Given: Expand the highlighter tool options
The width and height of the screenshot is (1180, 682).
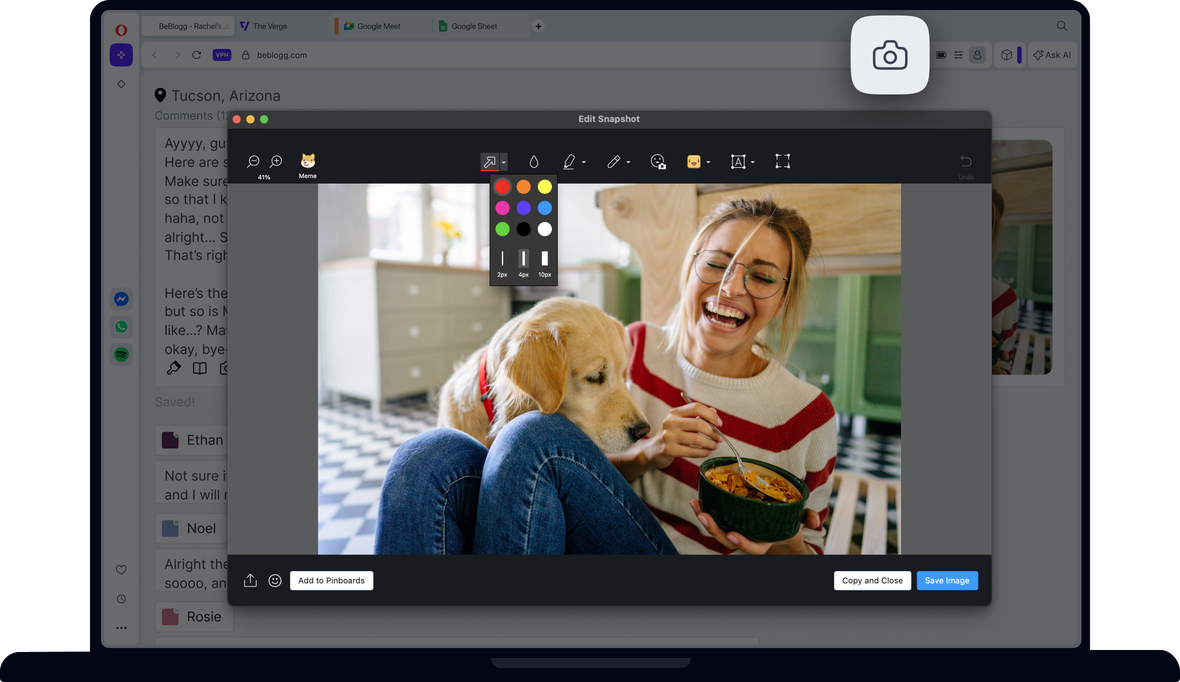Looking at the screenshot, I should click(x=583, y=162).
